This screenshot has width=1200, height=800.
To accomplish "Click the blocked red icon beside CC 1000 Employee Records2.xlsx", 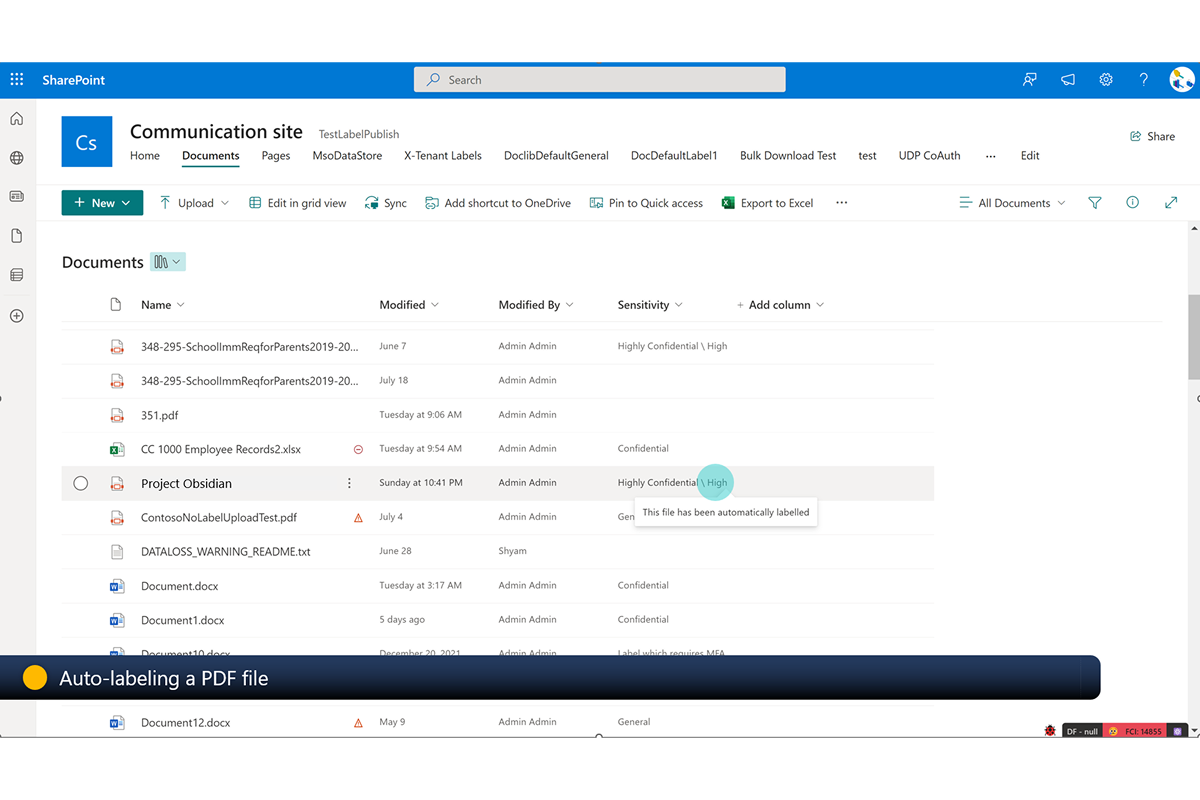I will click(358, 450).
